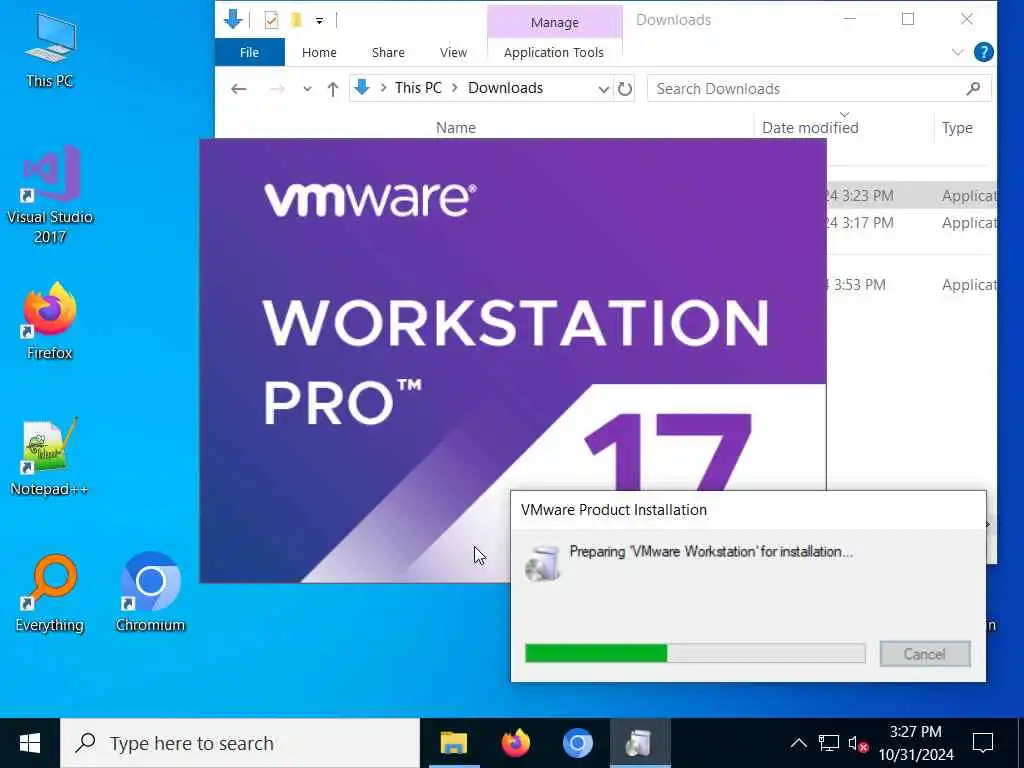1024x768 pixels.
Task: Select the file row dated 3:23 PM
Action: pos(911,196)
